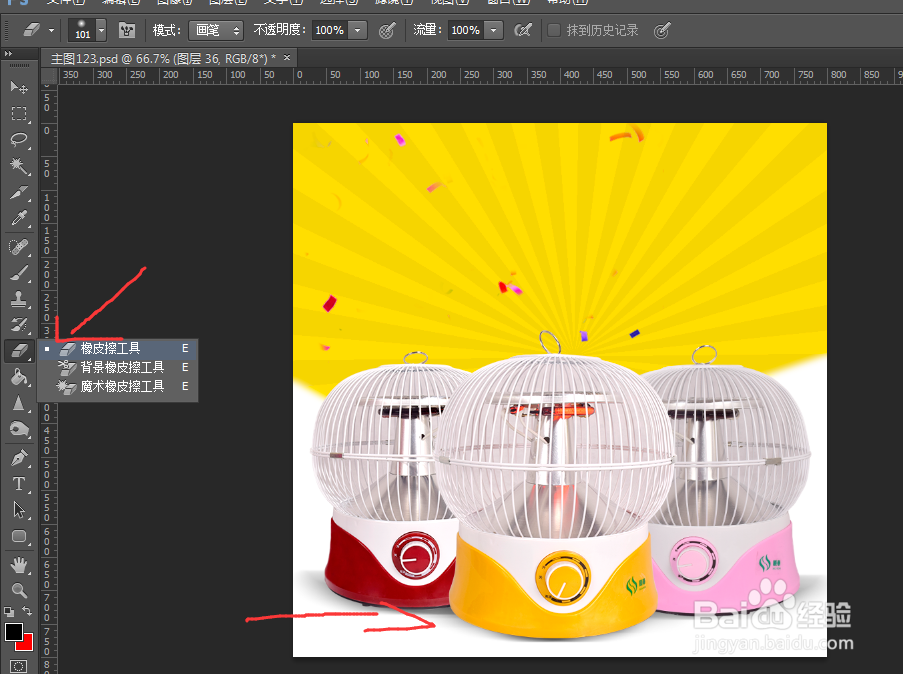
Task: Select the Path Selection tool
Action: pos(18,510)
